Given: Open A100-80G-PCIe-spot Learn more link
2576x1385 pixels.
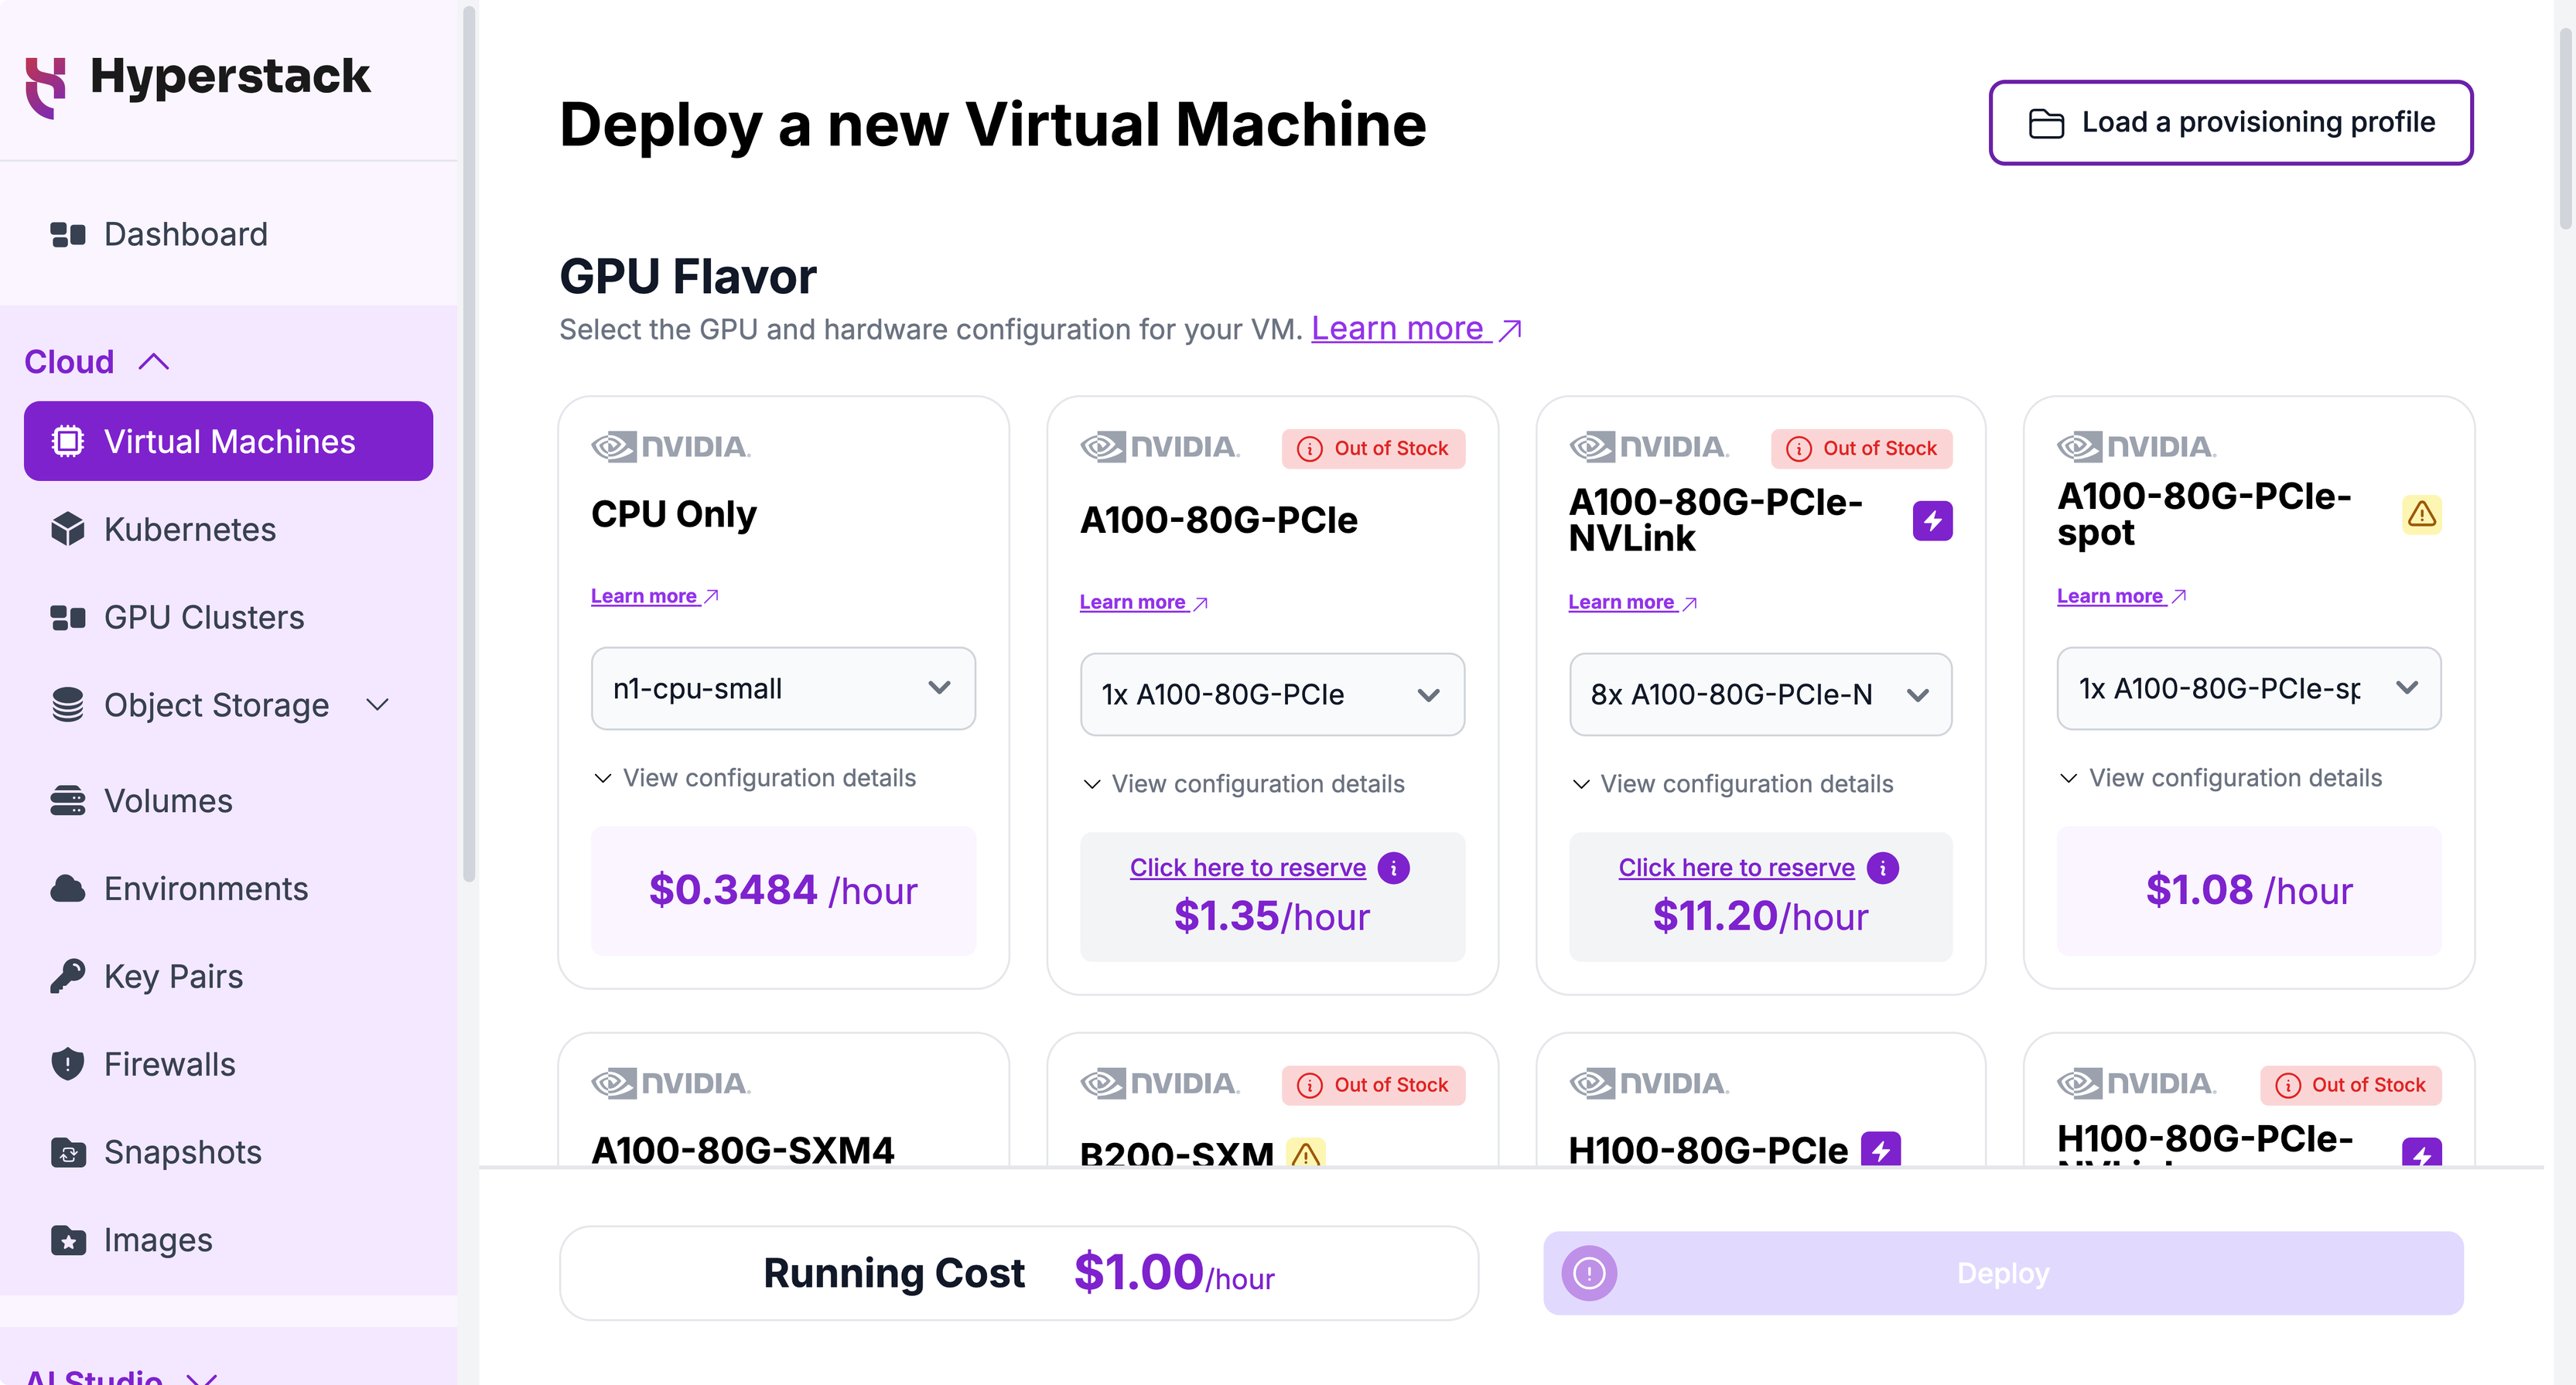Looking at the screenshot, I should click(x=2121, y=596).
